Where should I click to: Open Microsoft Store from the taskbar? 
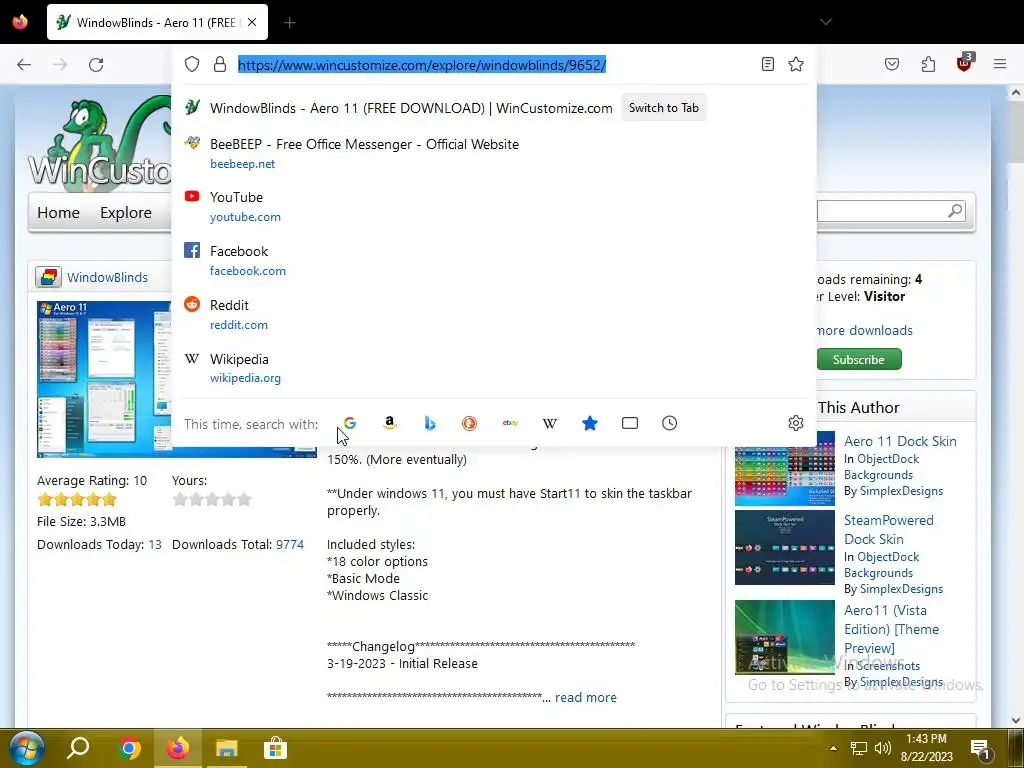click(276, 748)
